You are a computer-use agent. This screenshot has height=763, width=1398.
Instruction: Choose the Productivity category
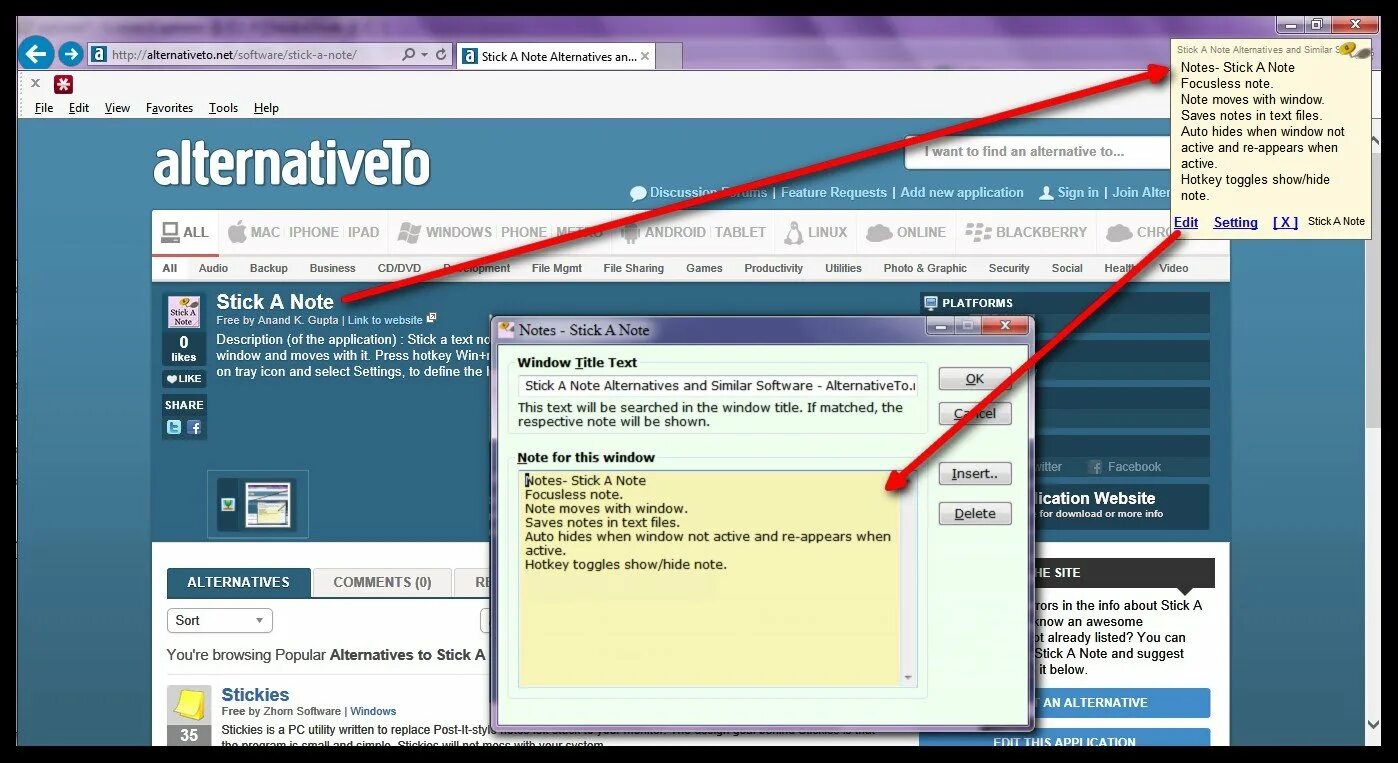(x=773, y=268)
